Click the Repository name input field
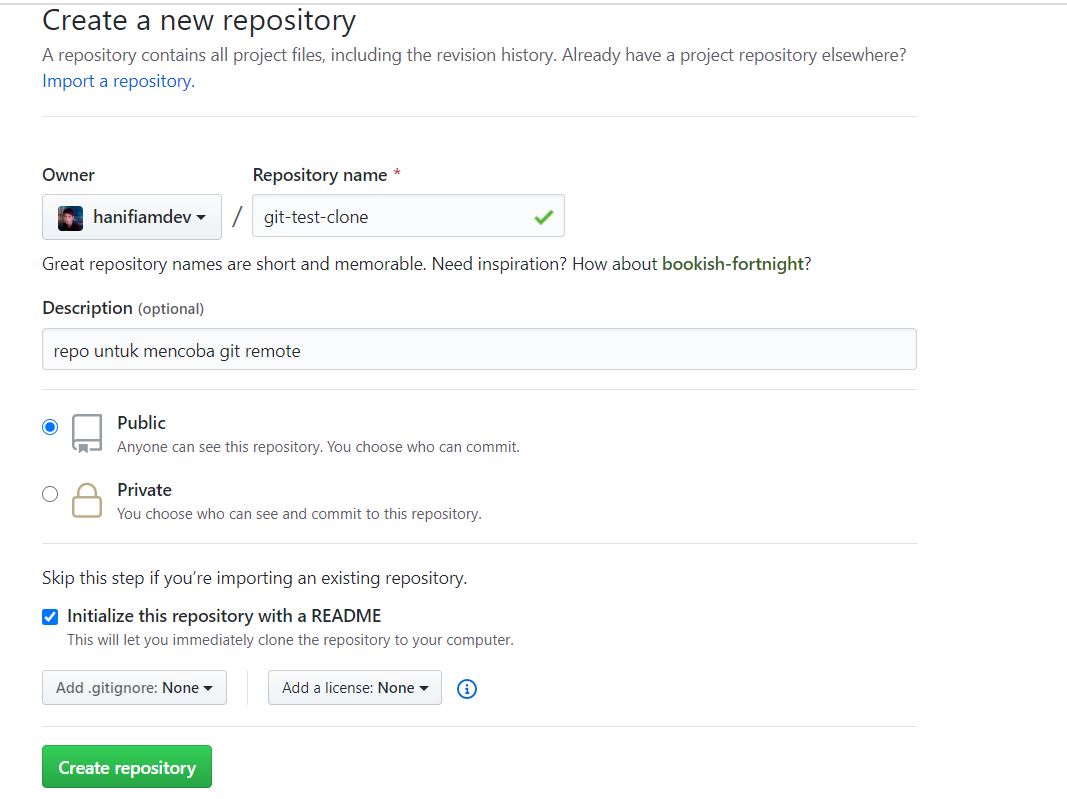The height and width of the screenshot is (799, 1067). [408, 216]
